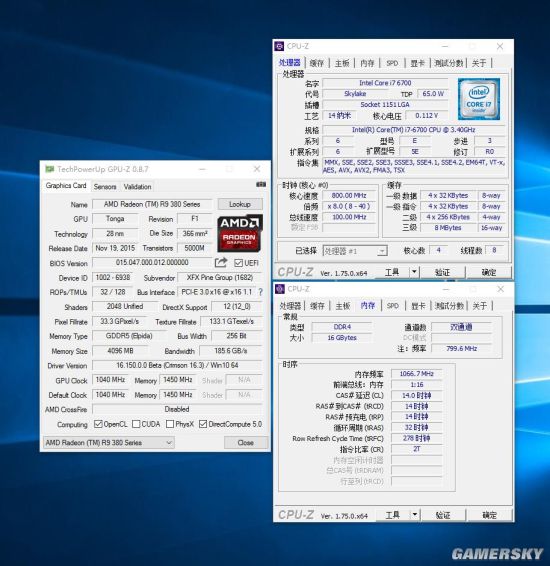Viewport: 550px width, 566px height.
Task: Toggle the OpenCL checkbox
Action: pyautogui.click(x=98, y=424)
